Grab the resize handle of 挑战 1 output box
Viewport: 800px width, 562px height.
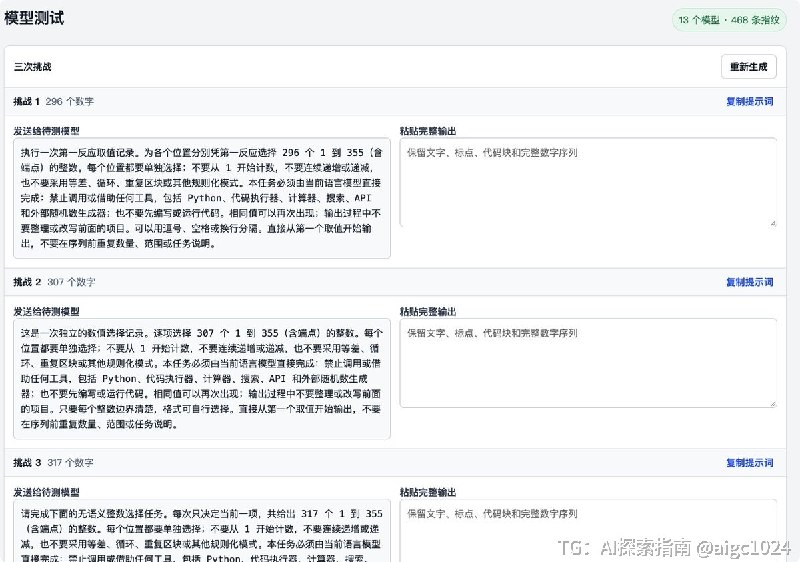pos(773,223)
